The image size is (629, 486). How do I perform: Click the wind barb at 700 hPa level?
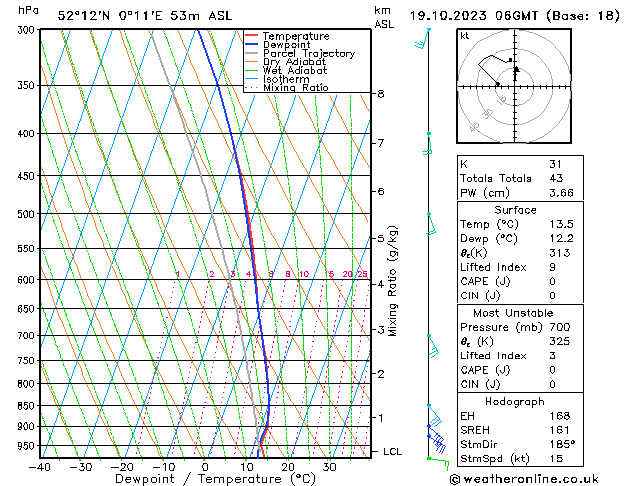tap(433, 346)
